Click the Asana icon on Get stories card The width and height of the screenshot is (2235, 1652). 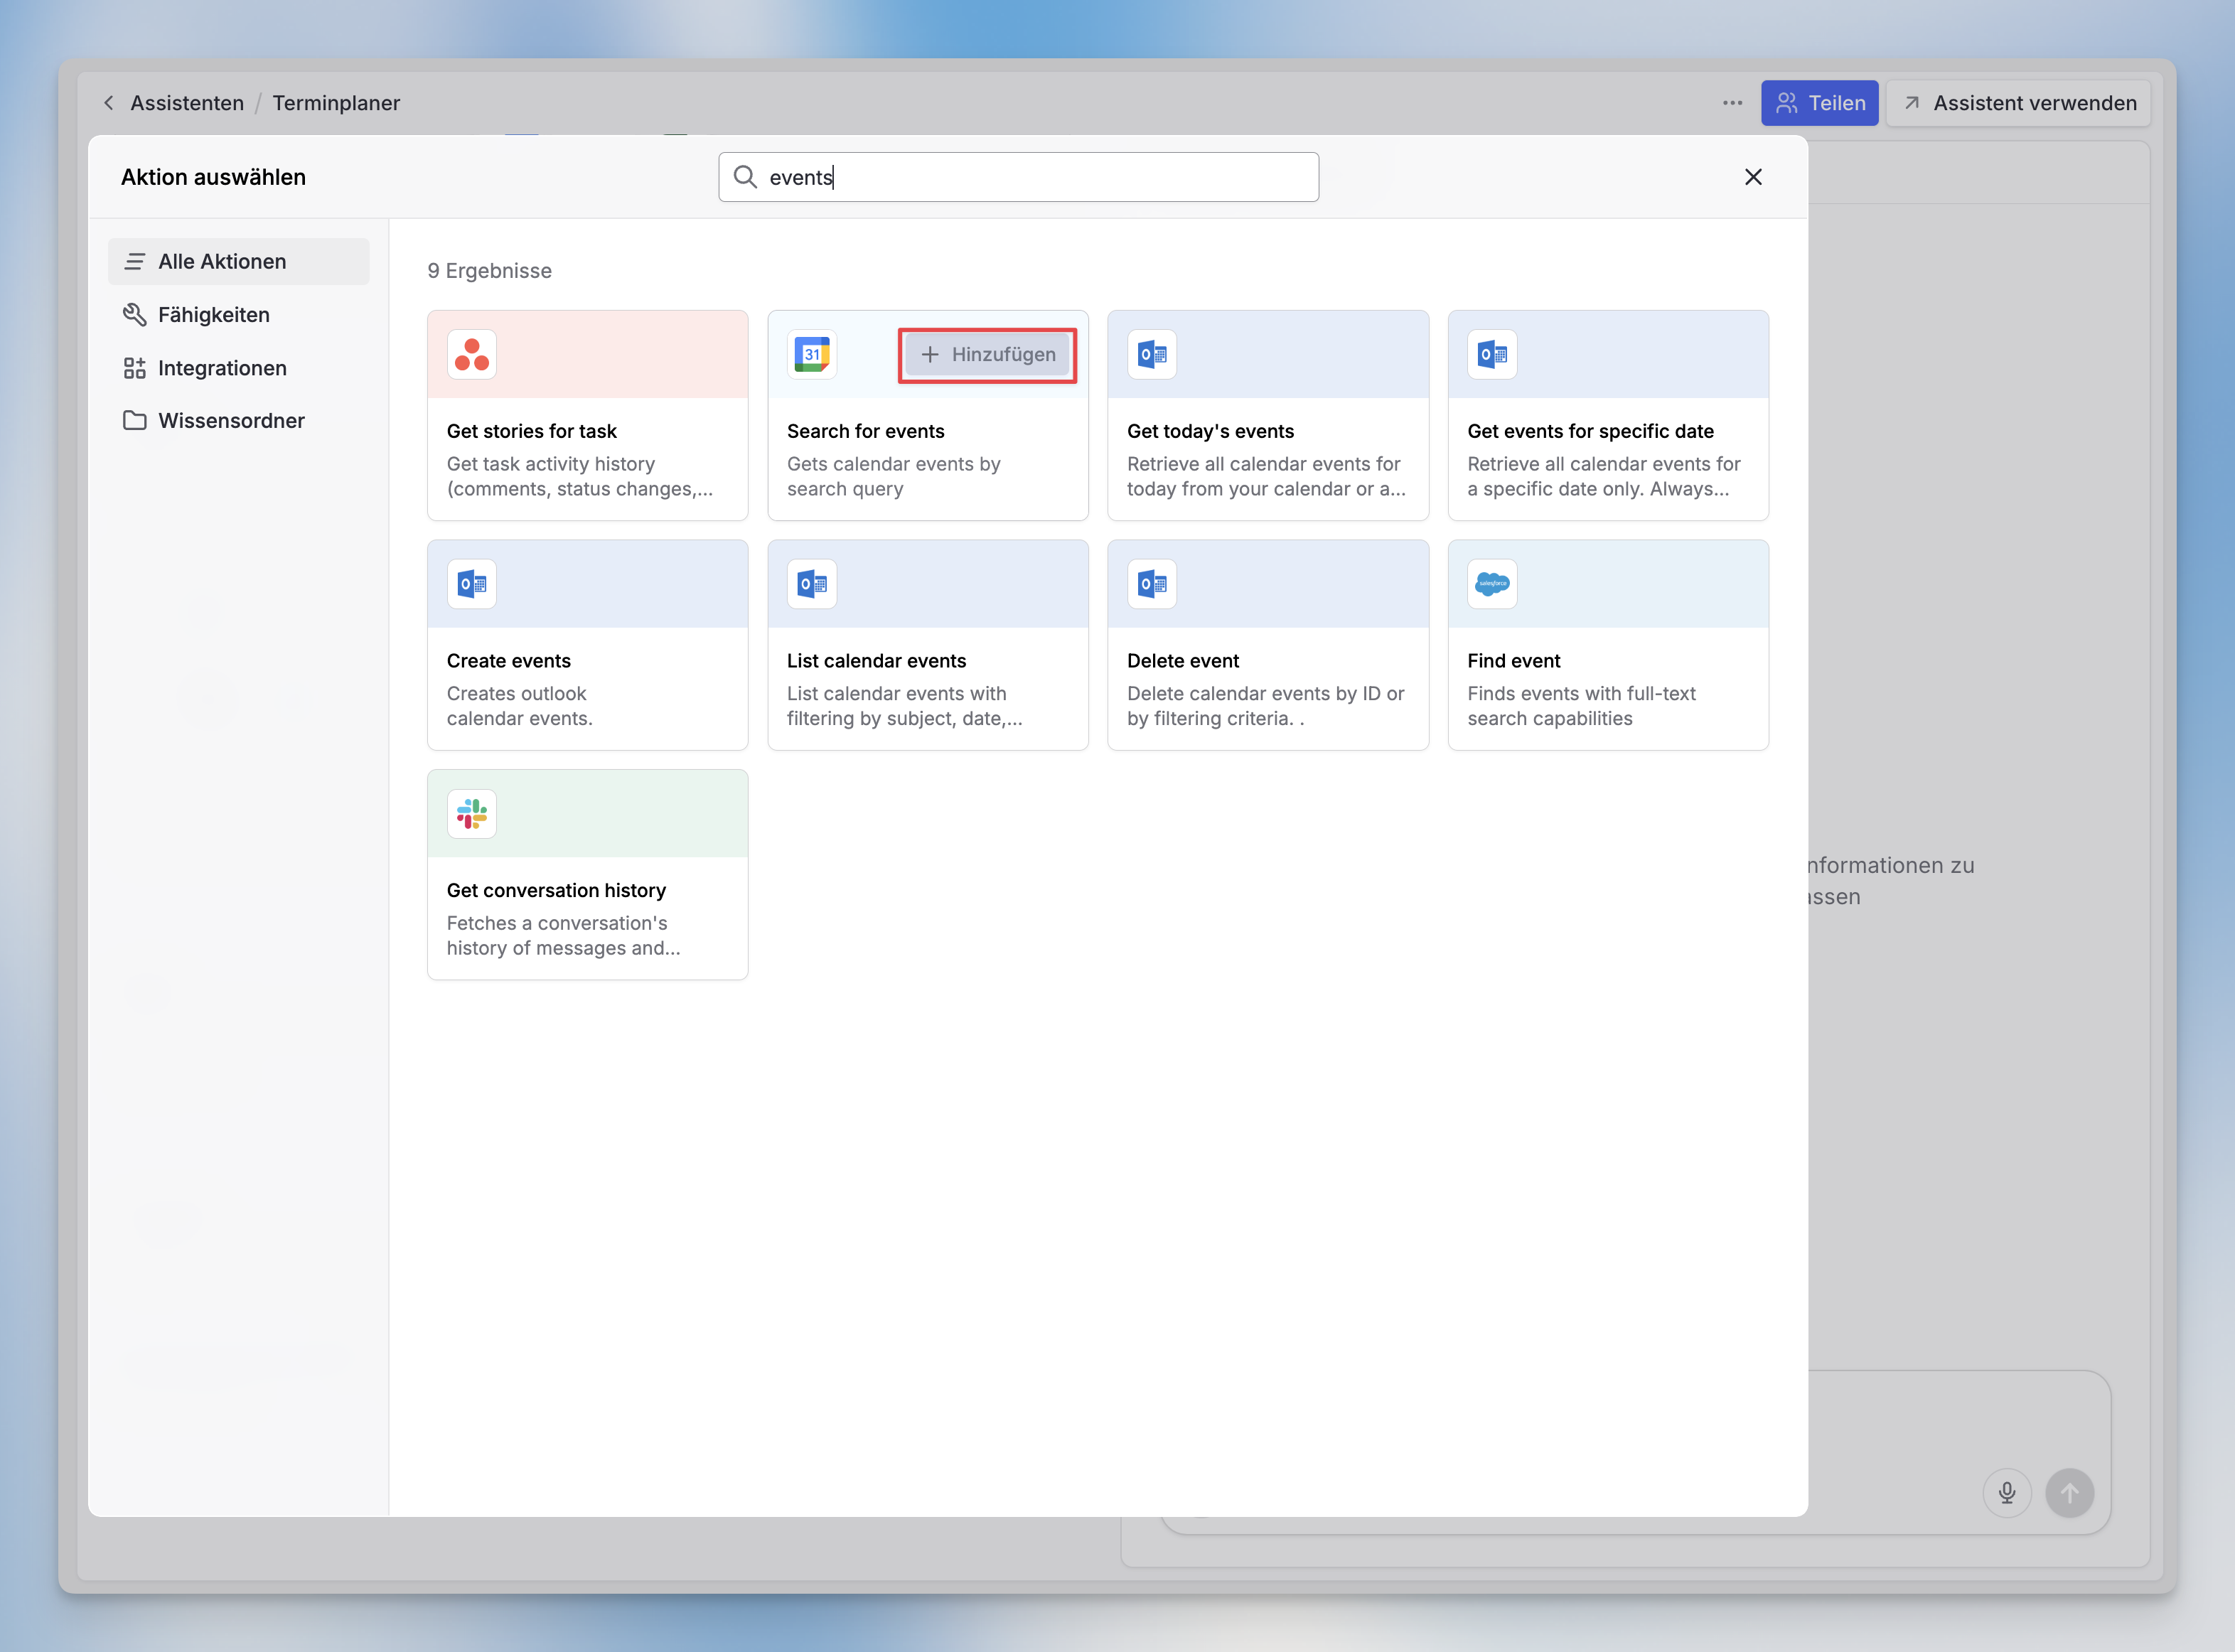472,355
